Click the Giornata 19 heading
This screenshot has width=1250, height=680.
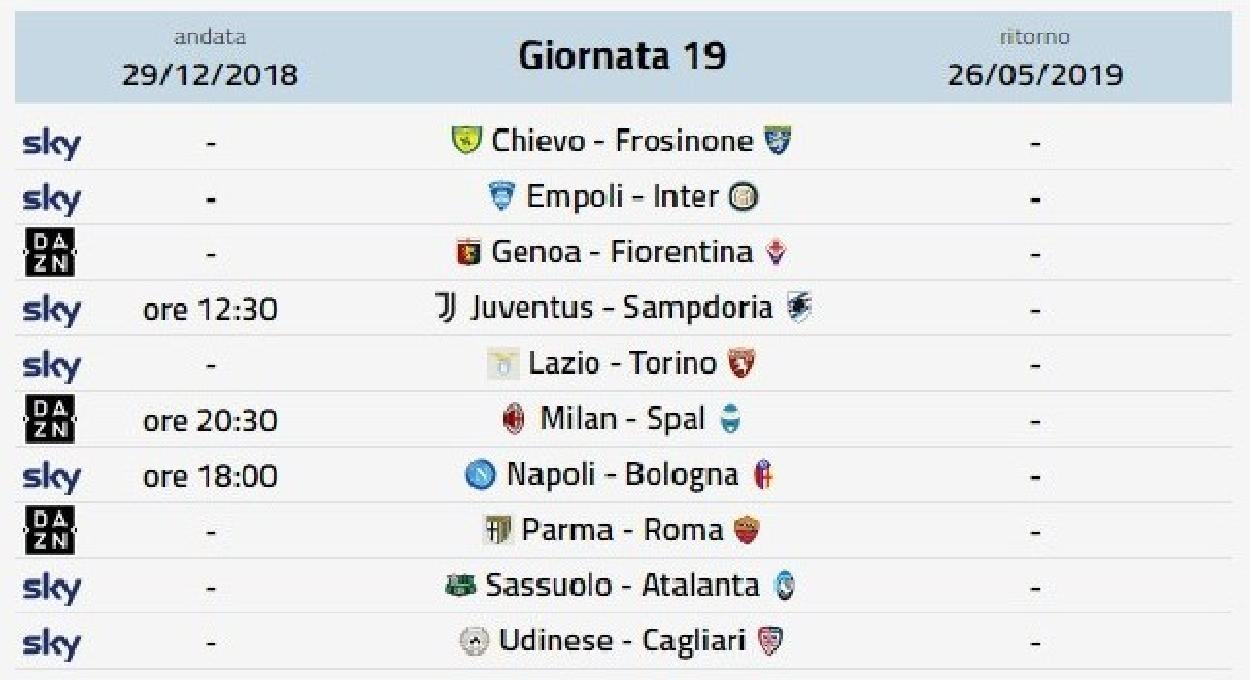click(622, 56)
